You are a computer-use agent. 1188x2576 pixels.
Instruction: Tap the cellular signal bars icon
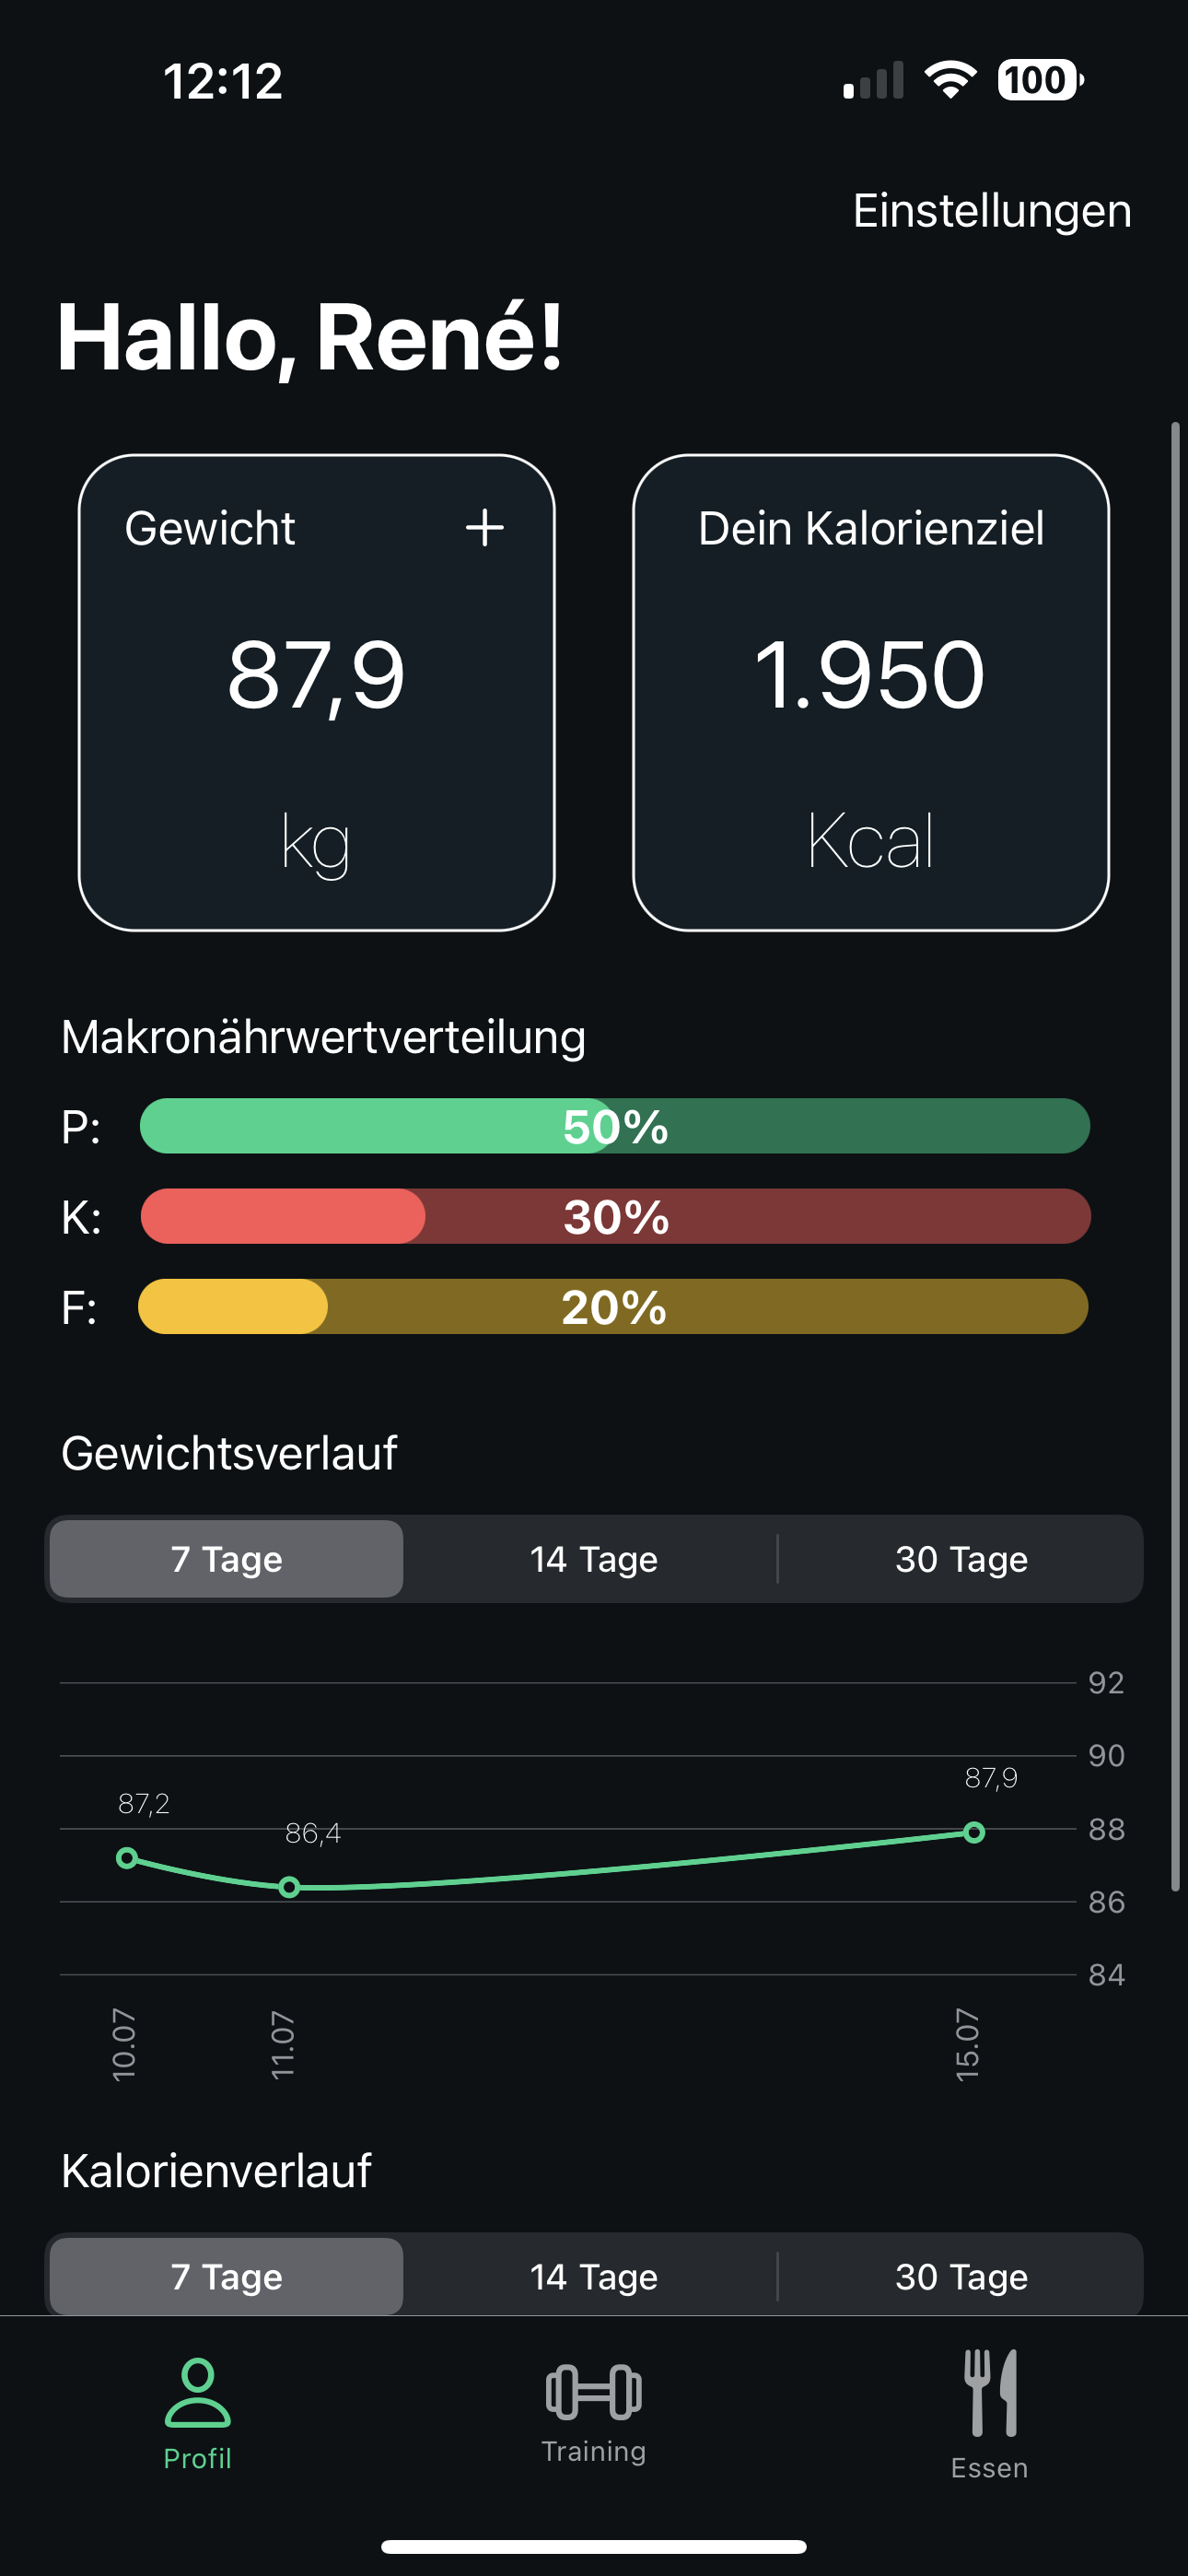pos(873,80)
